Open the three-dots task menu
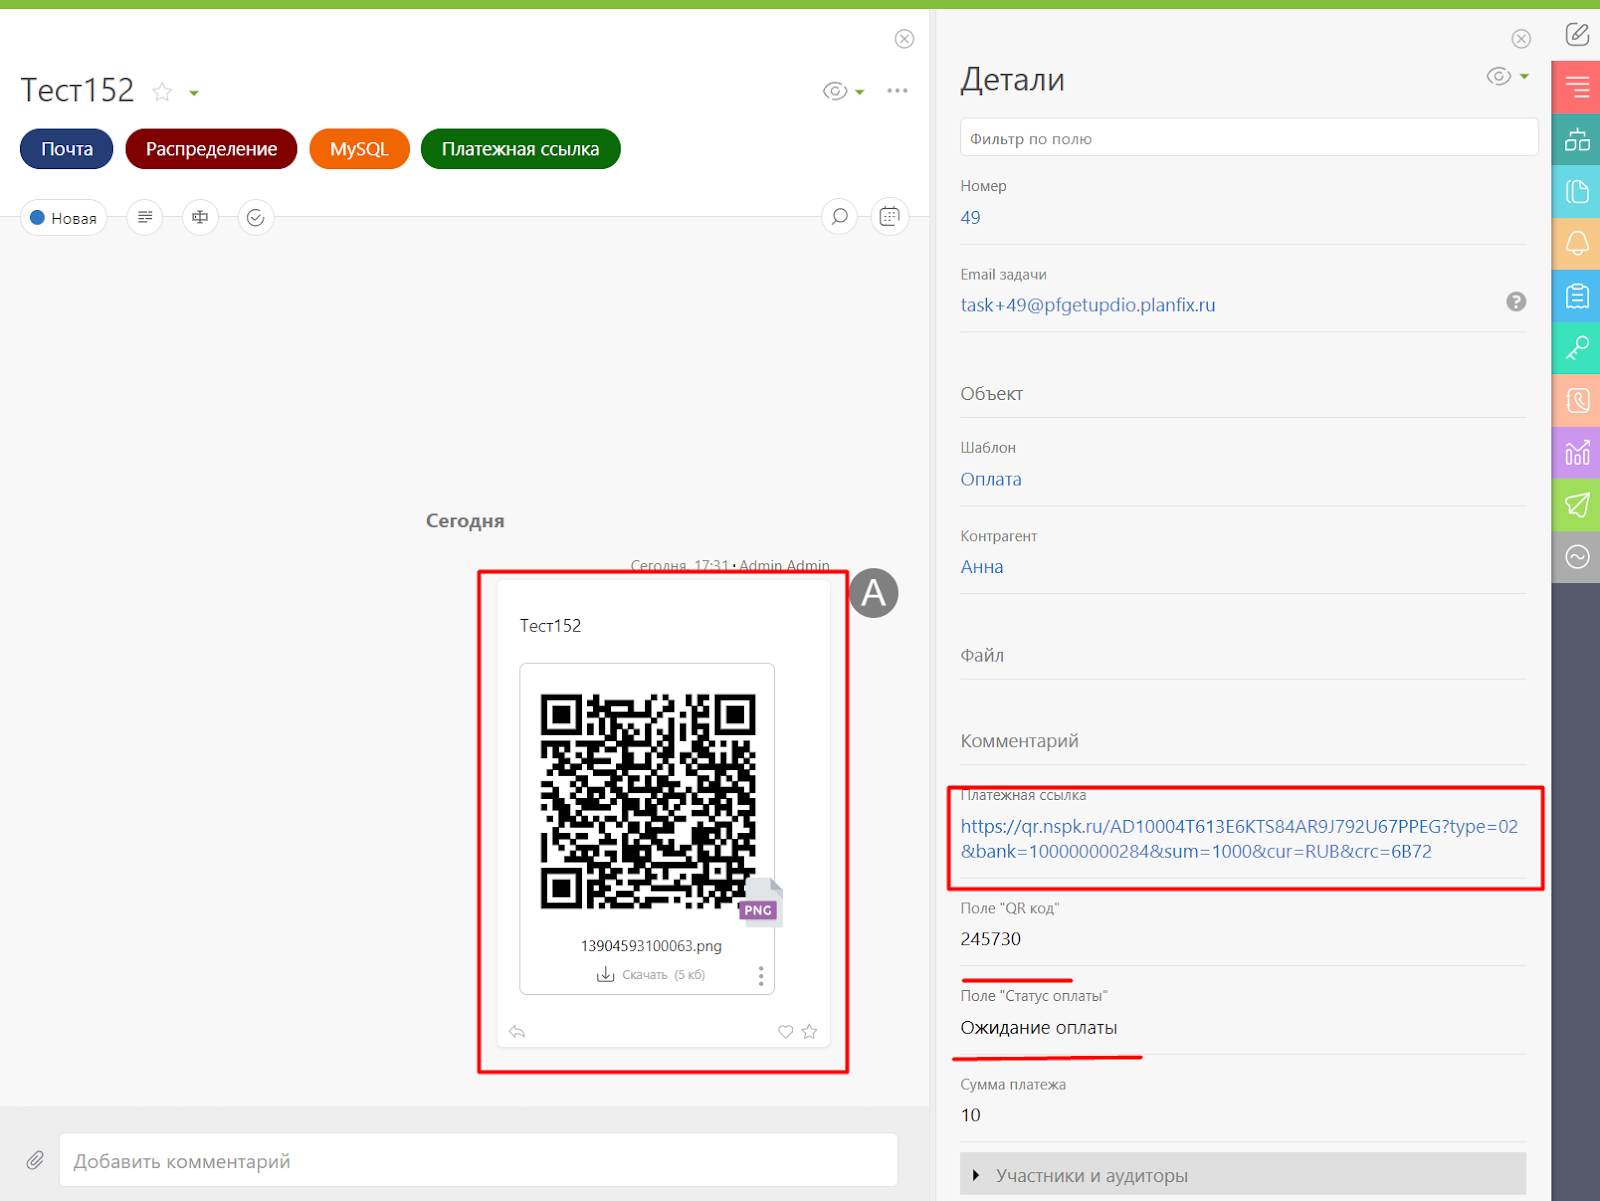This screenshot has height=1201, width=1600. click(x=897, y=91)
